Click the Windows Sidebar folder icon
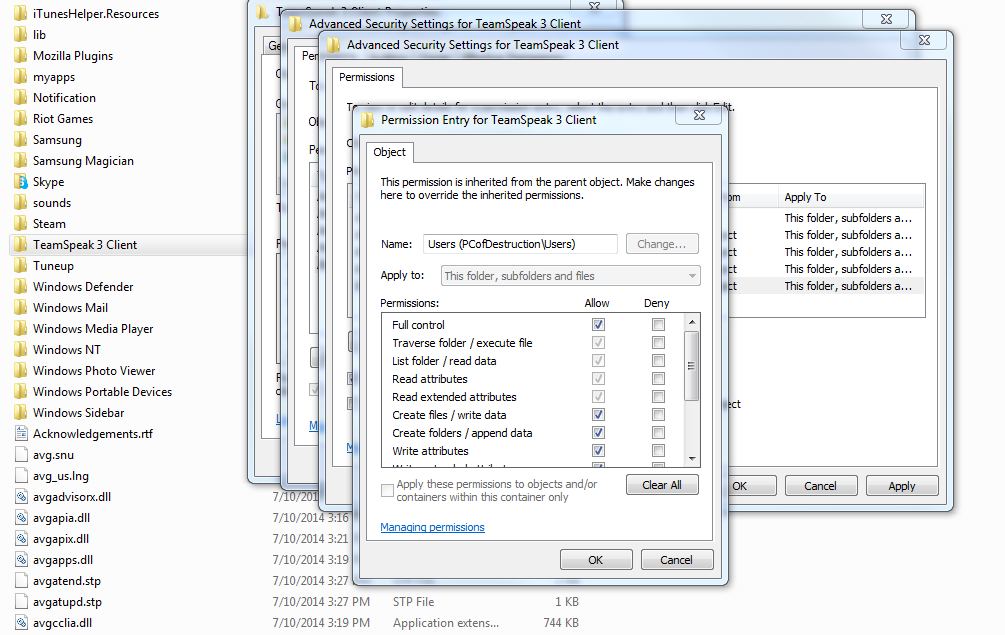 [x=21, y=413]
